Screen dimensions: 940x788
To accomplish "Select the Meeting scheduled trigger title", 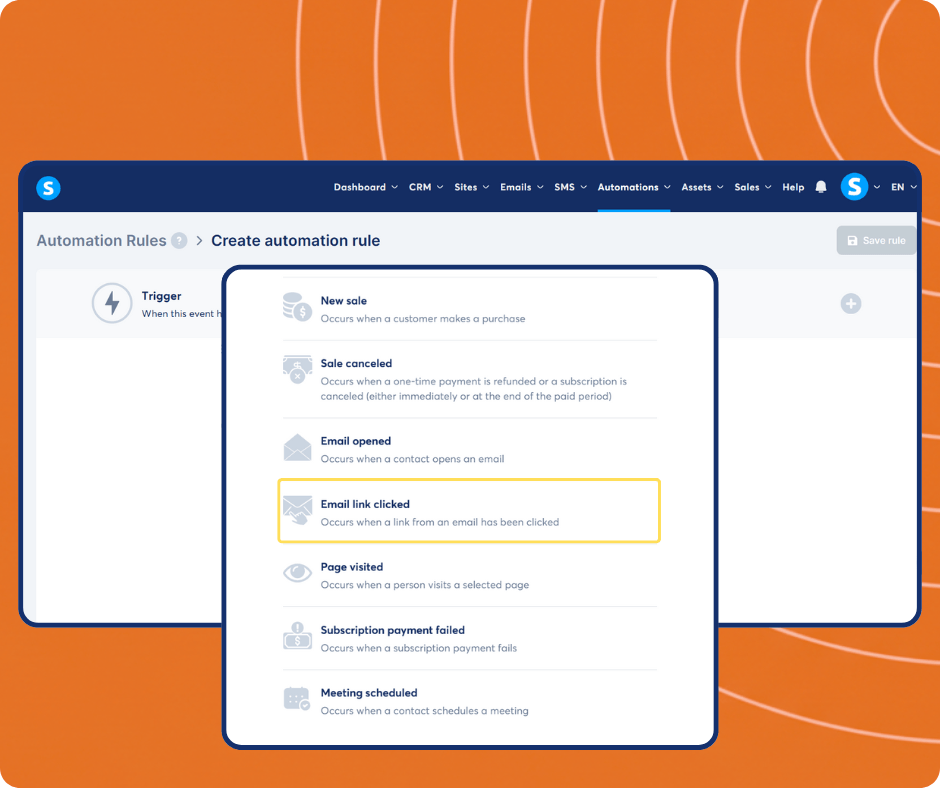I will [x=369, y=693].
